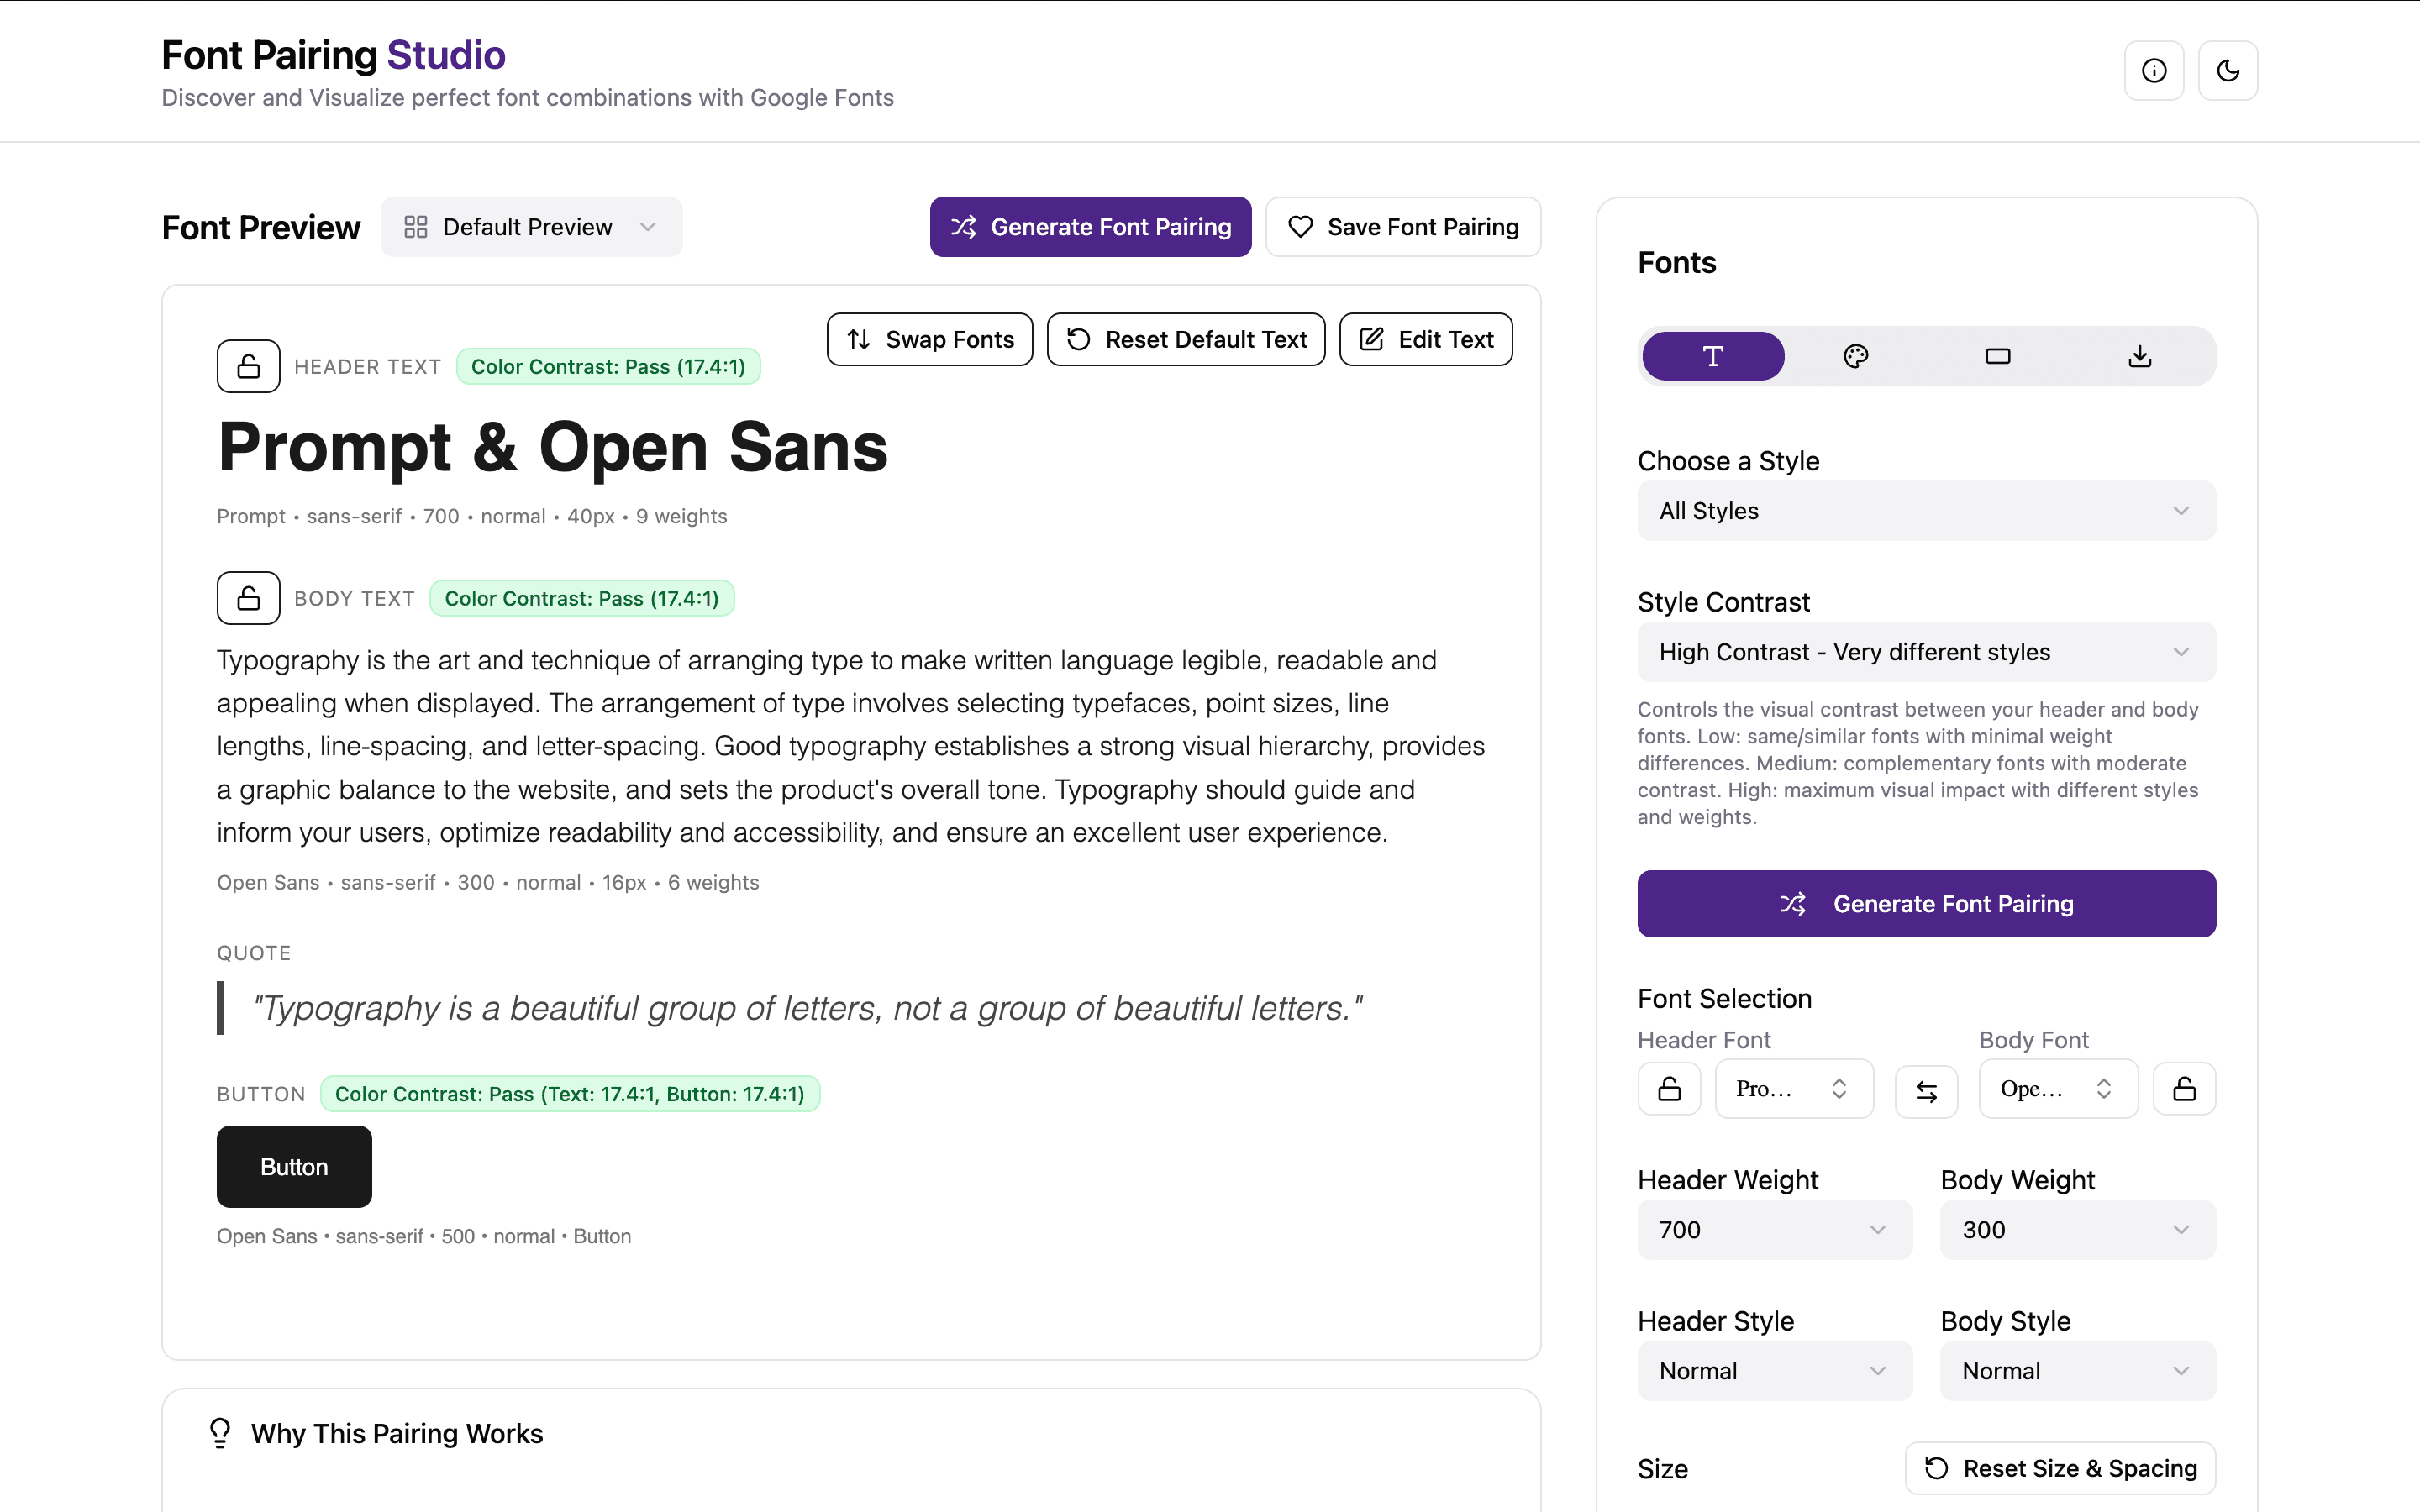
Task: Switch to the color palette tab
Action: tap(1855, 356)
